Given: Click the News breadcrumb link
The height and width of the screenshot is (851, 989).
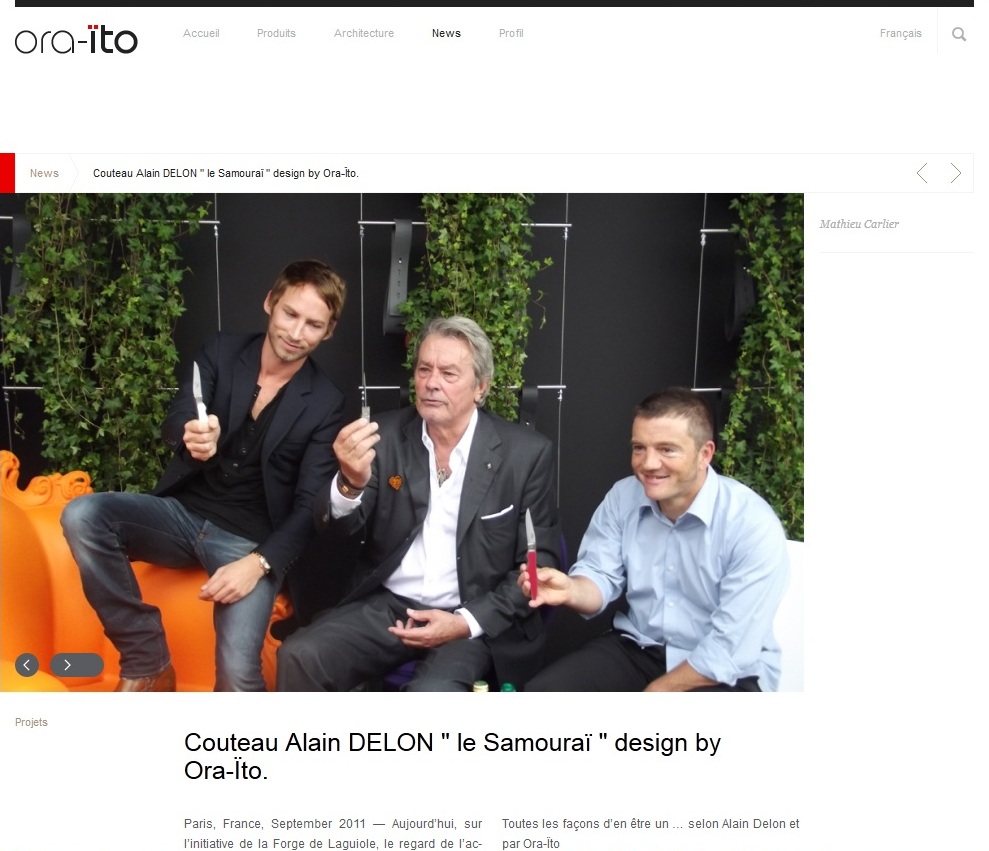Looking at the screenshot, I should pyautogui.click(x=44, y=173).
